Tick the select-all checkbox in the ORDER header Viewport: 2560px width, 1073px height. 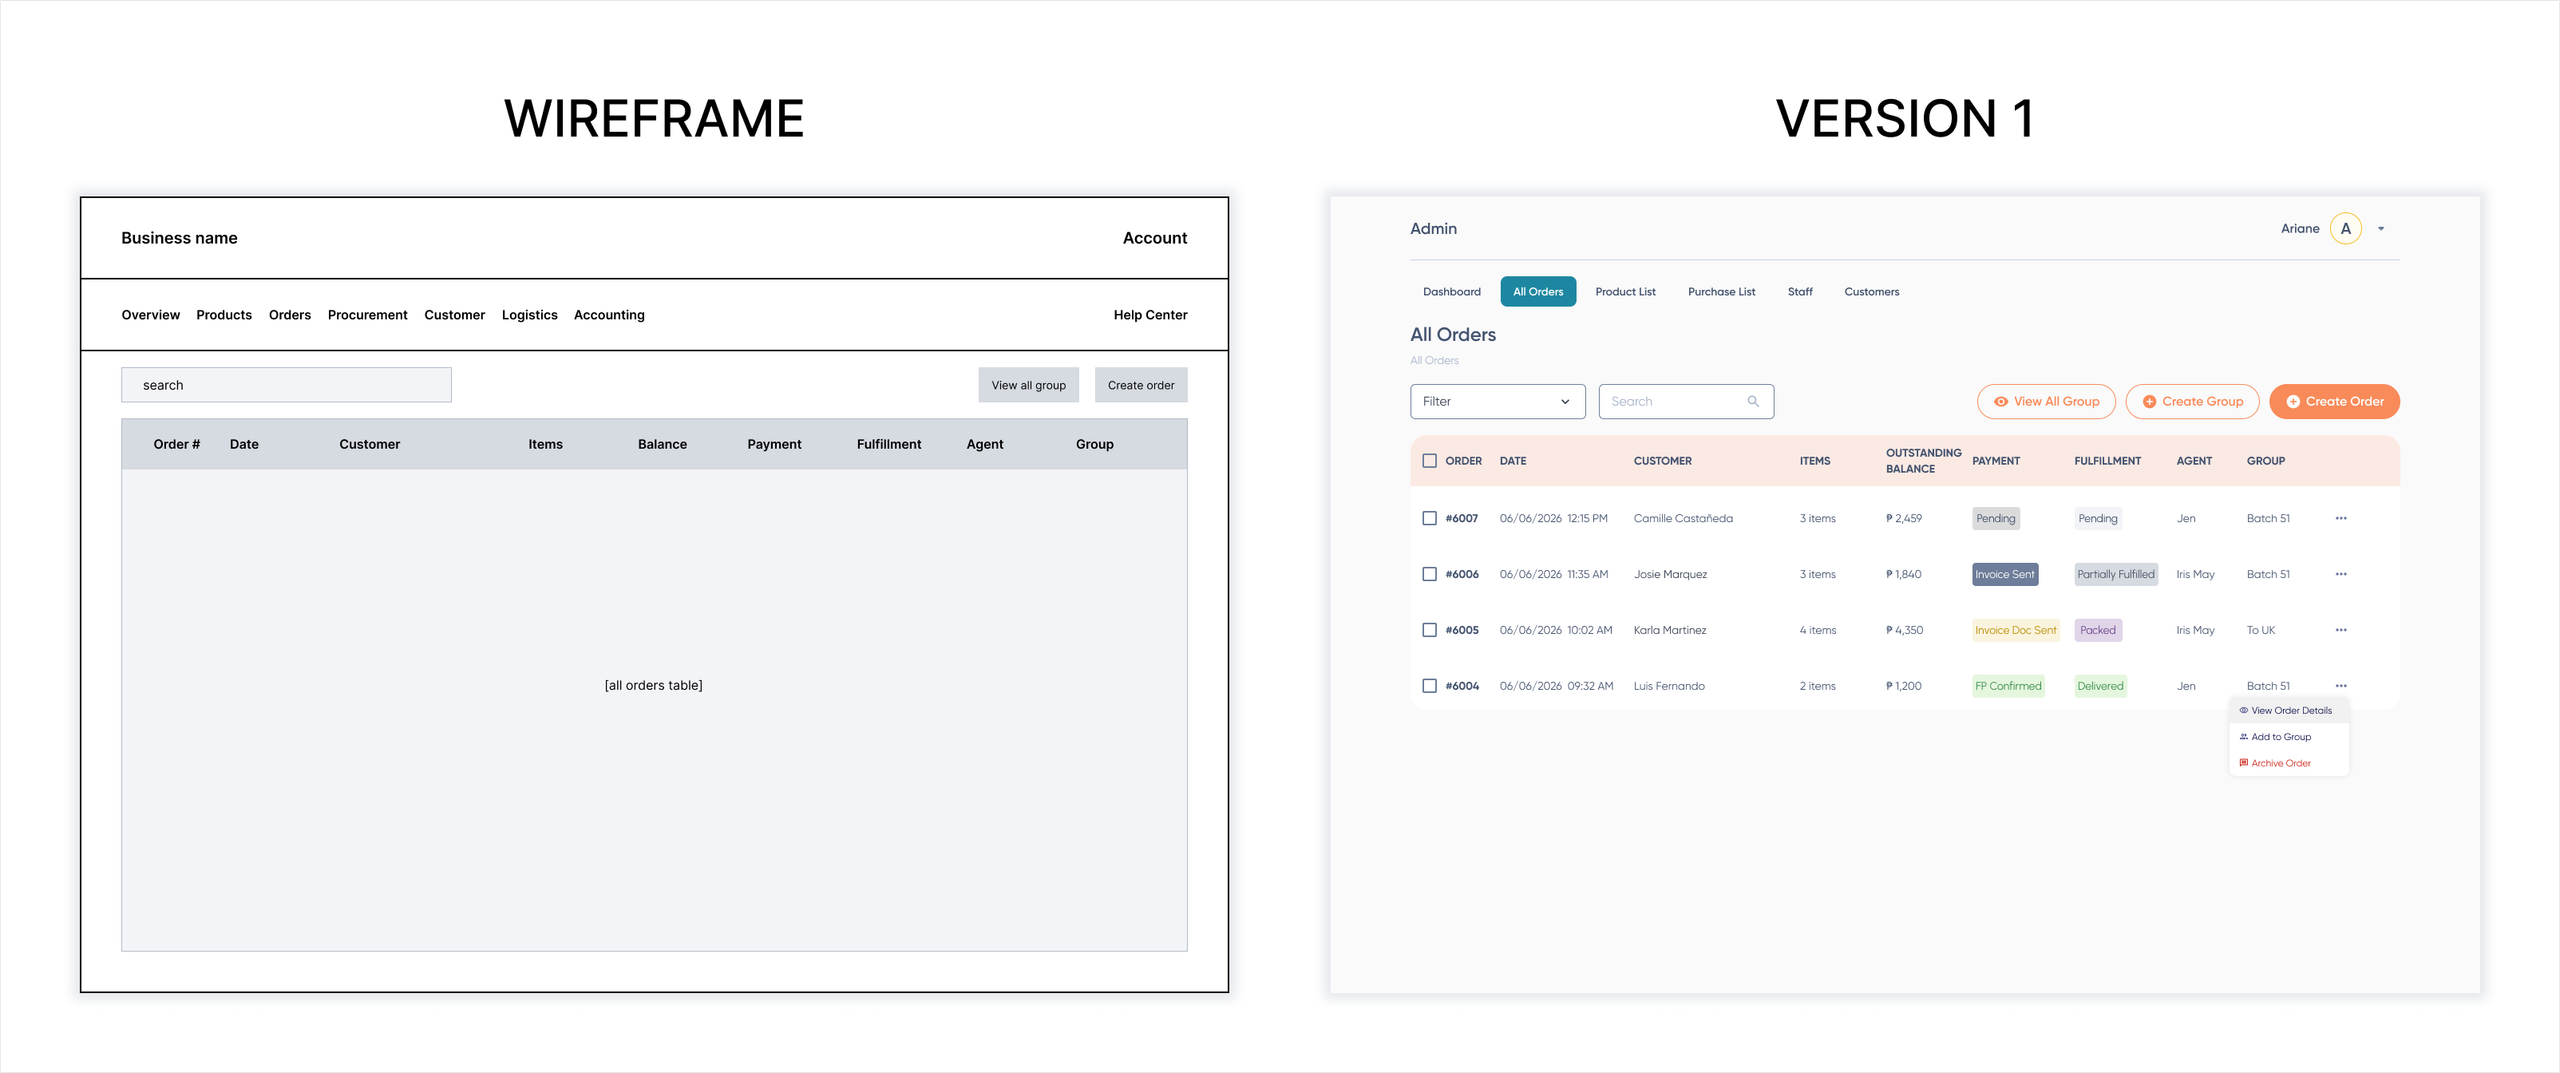click(x=1429, y=461)
